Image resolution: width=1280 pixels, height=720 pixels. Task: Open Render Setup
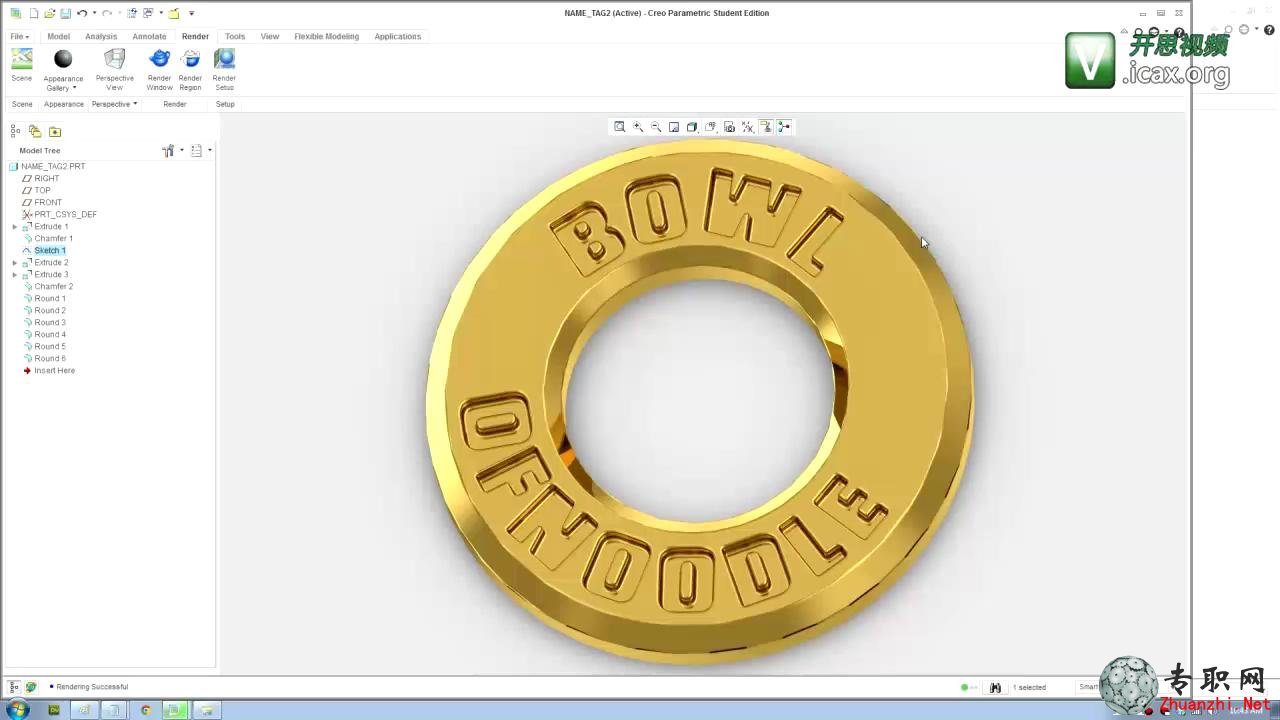[x=224, y=59]
